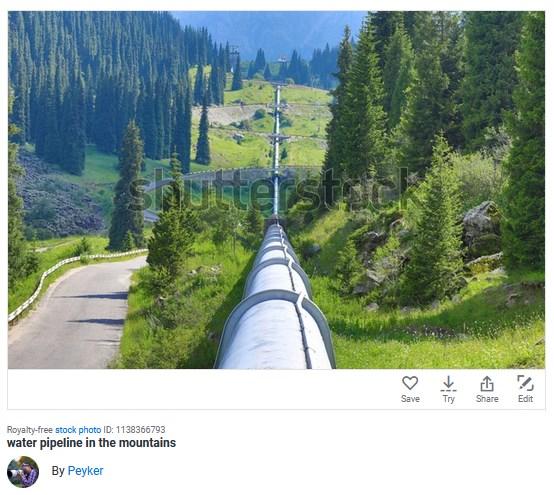Click the water pipeline photo preview
The height and width of the screenshot is (495, 554).
click(x=276, y=190)
